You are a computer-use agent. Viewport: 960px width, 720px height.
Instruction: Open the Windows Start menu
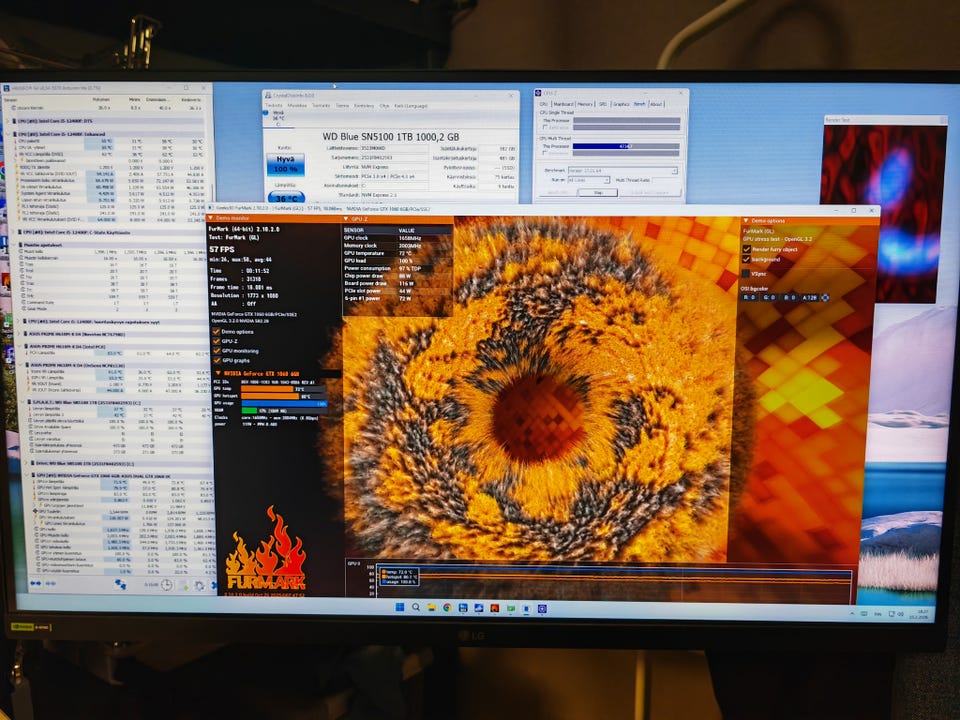point(400,607)
